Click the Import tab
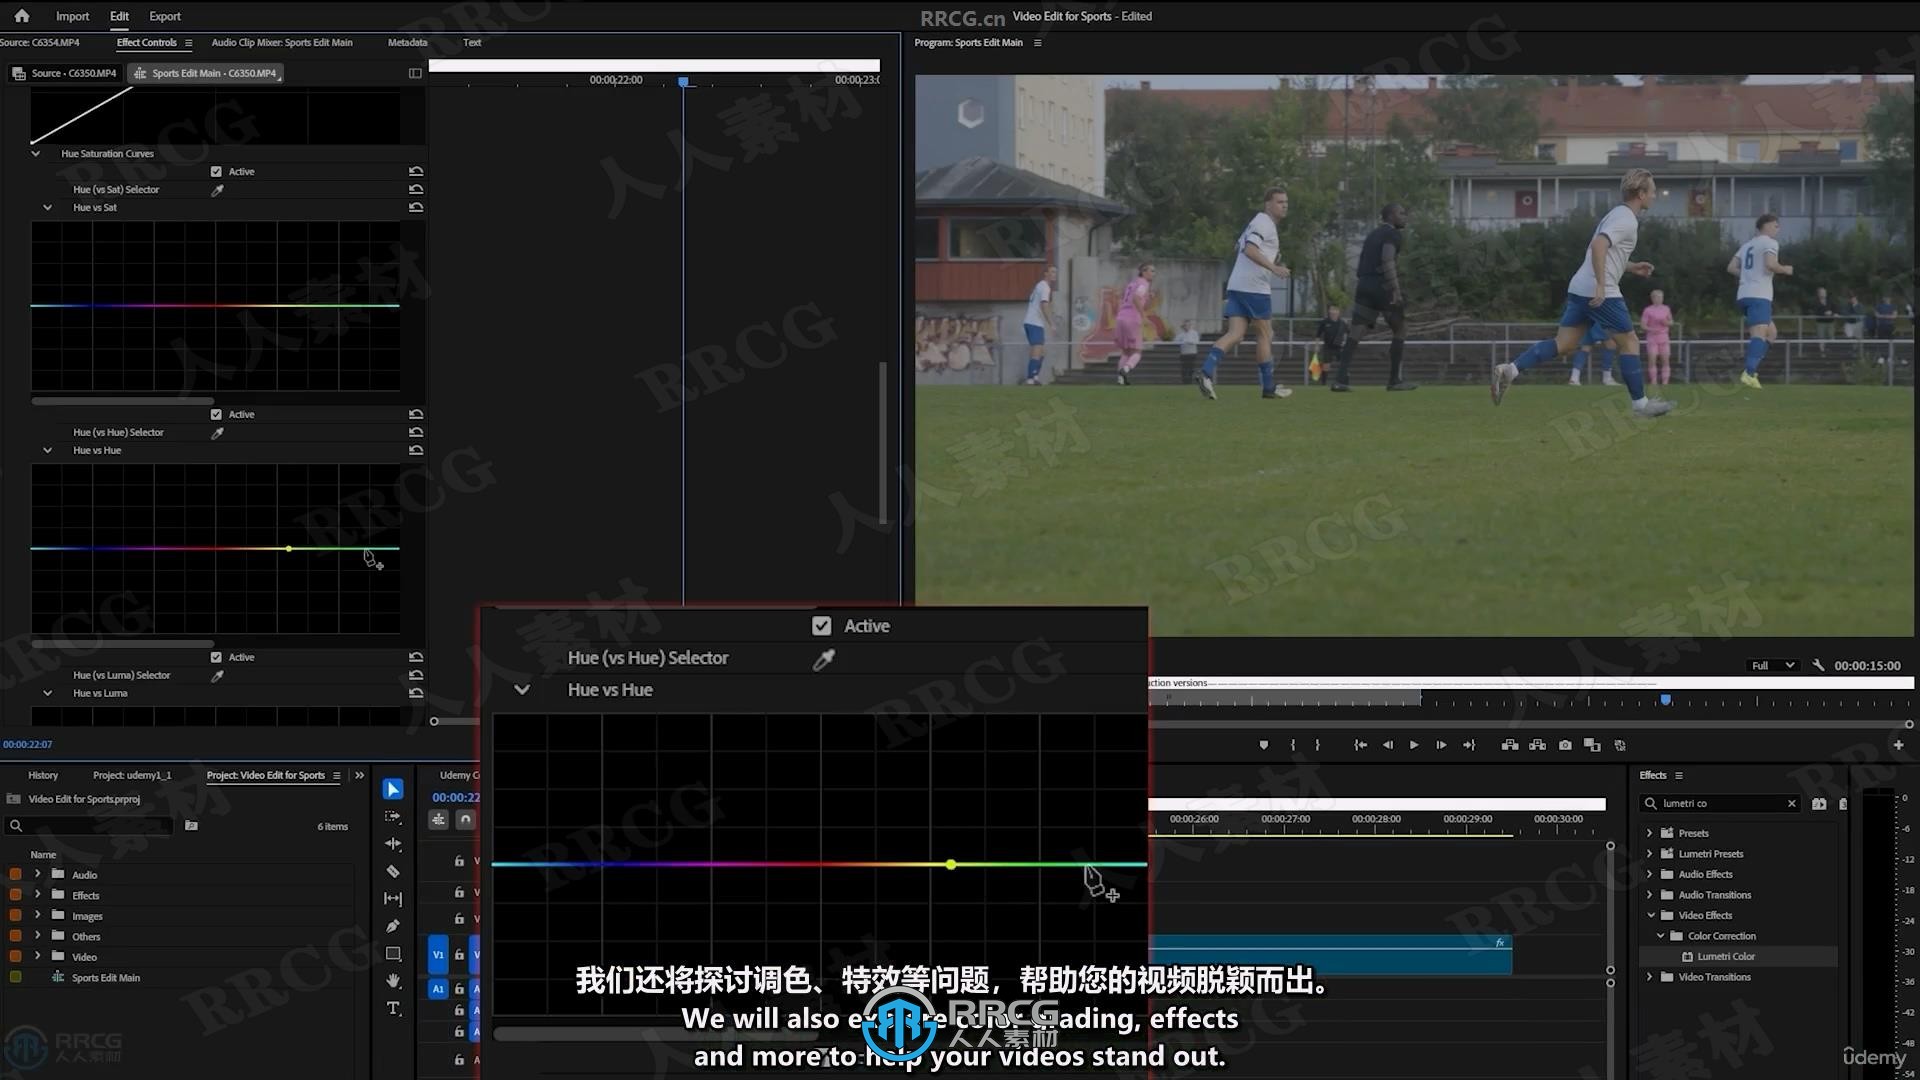The image size is (1920, 1080). pos(72,16)
